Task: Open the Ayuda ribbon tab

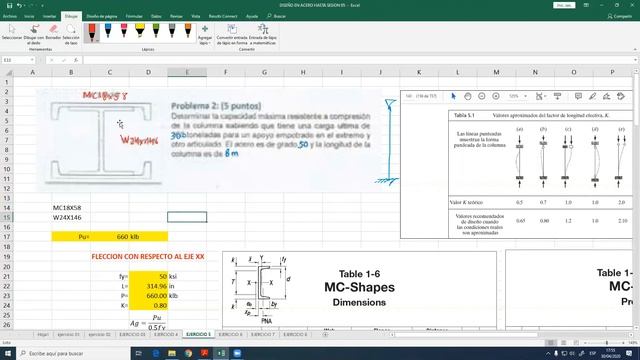Action: (x=252, y=16)
